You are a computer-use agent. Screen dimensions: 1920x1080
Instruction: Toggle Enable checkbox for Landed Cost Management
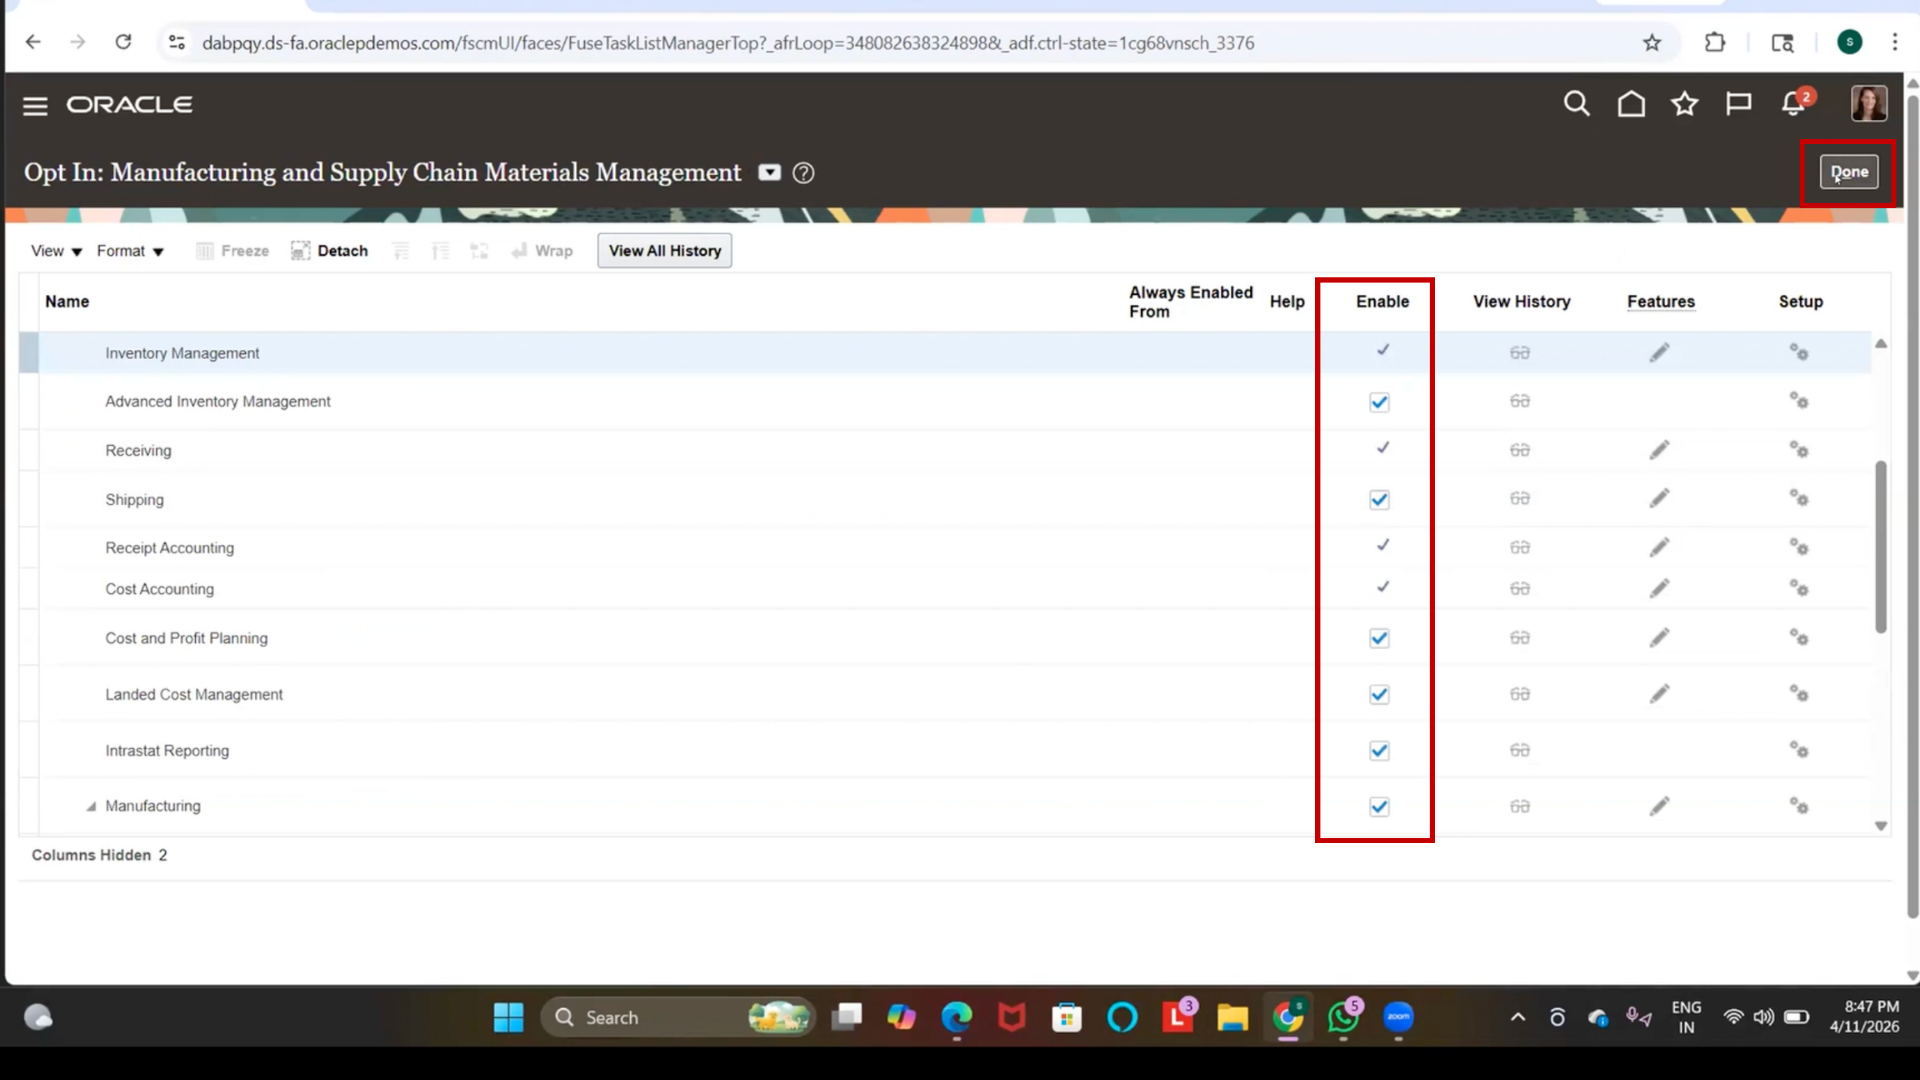pyautogui.click(x=1379, y=694)
